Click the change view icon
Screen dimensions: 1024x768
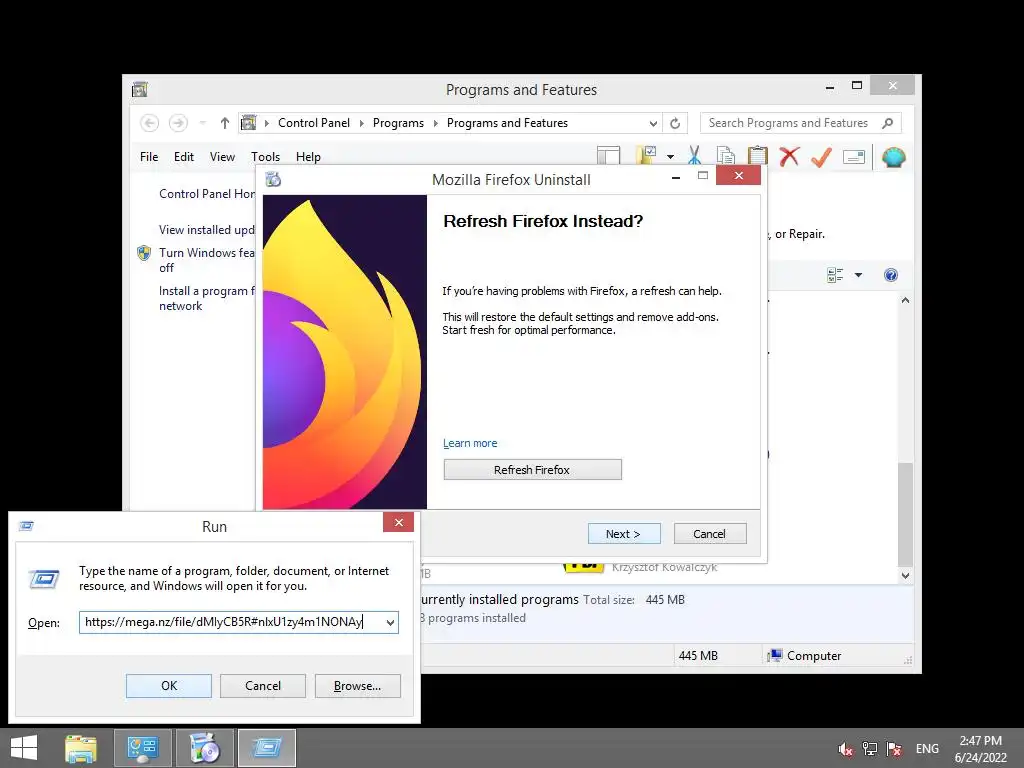835,275
